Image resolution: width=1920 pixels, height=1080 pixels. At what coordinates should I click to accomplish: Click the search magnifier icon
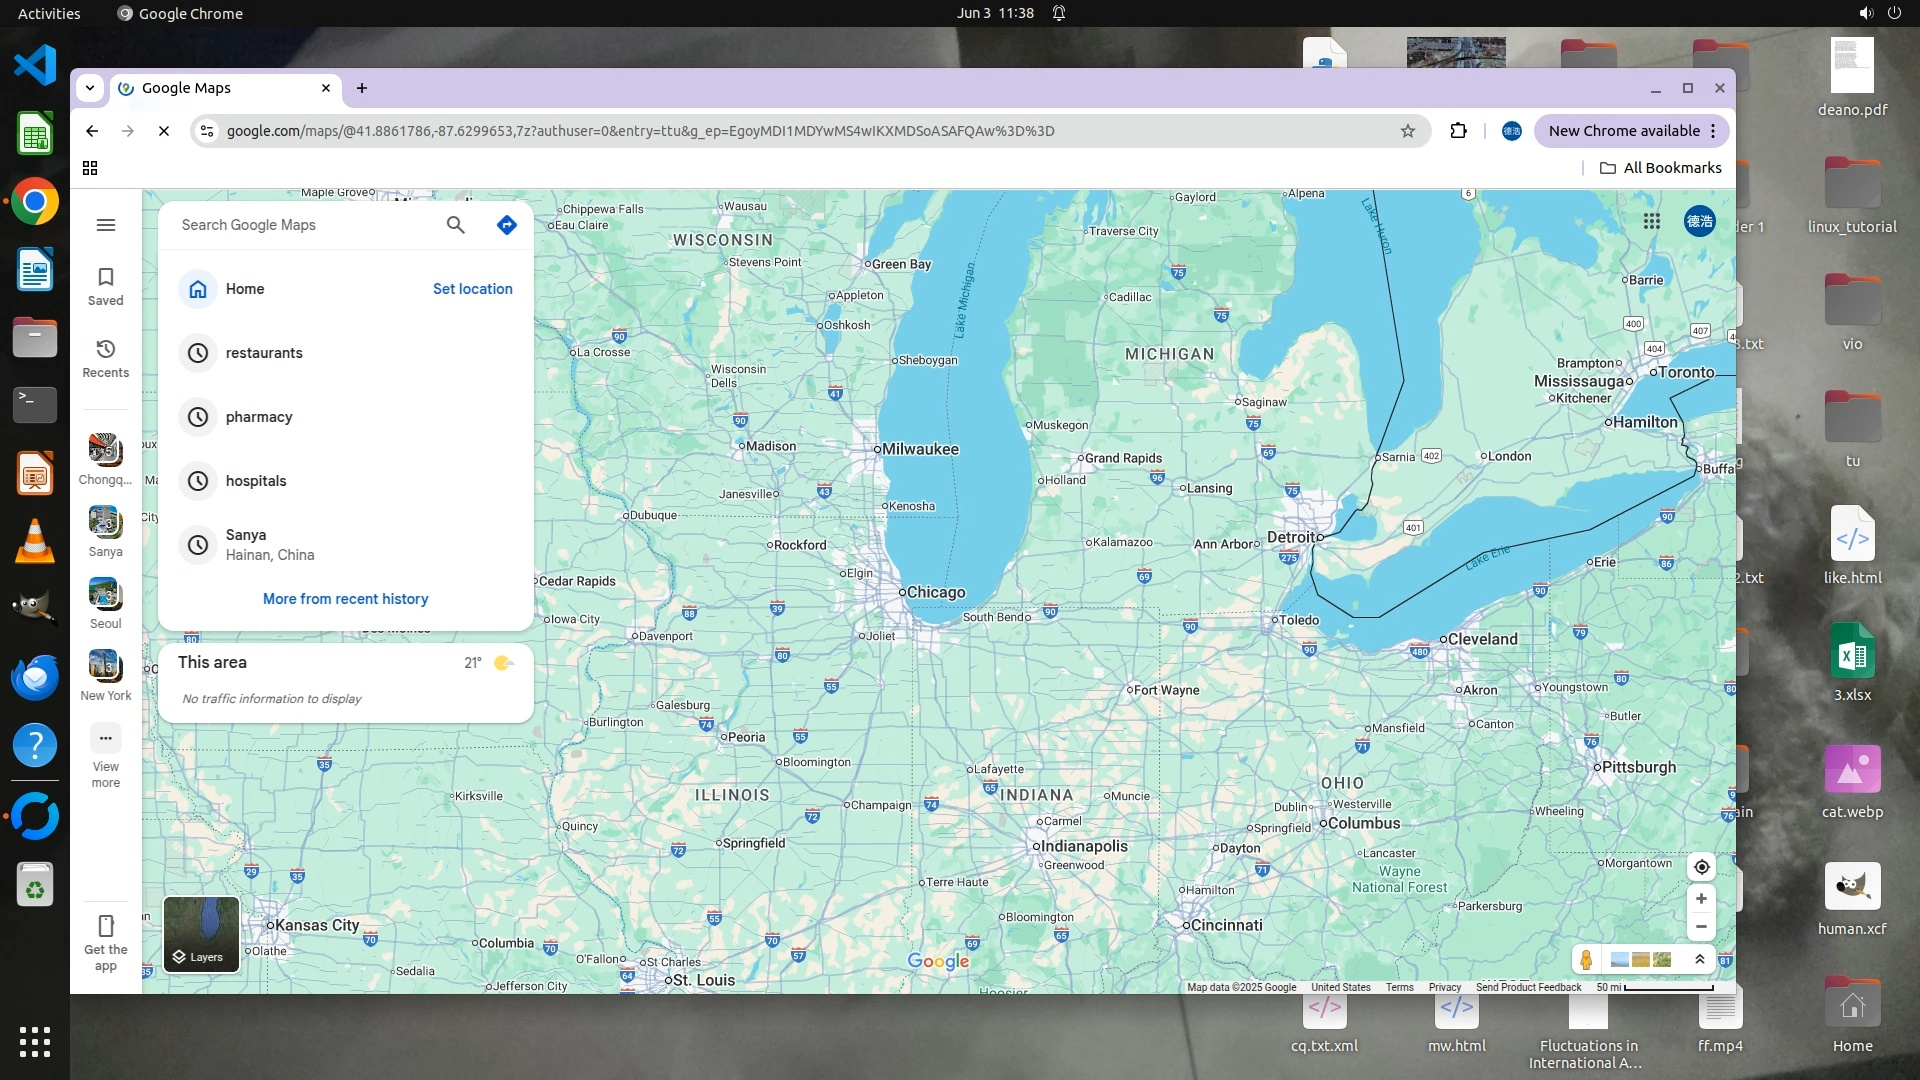pyautogui.click(x=455, y=225)
